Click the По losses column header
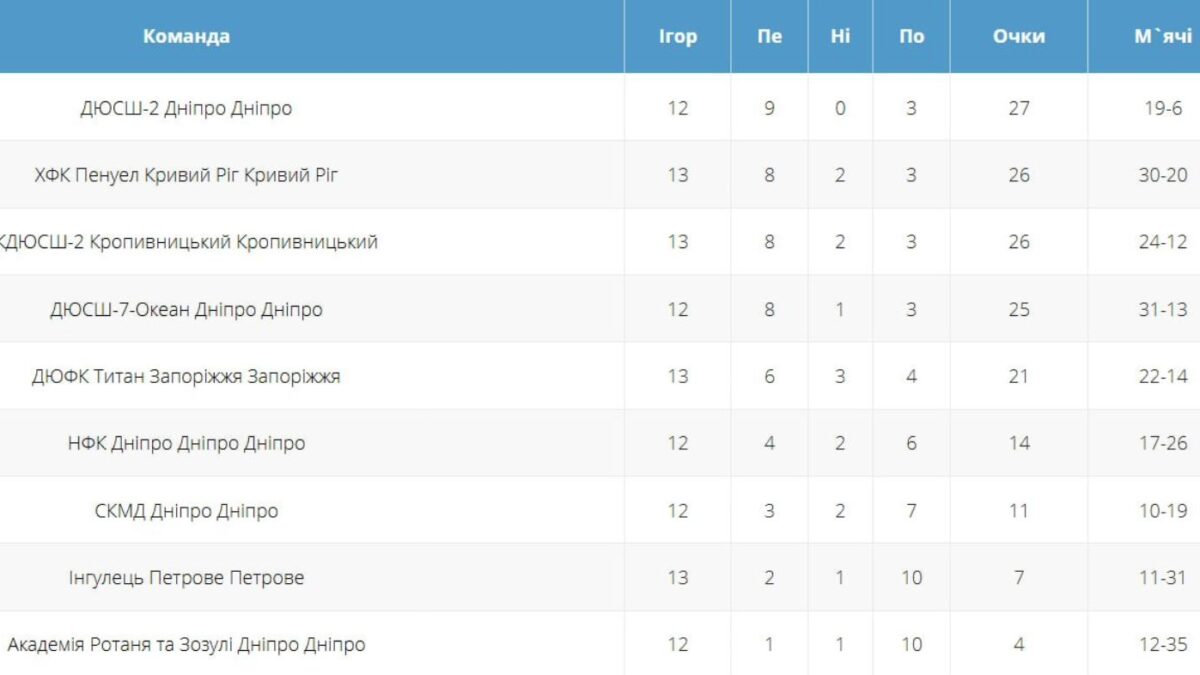The height and width of the screenshot is (675, 1200). [x=911, y=36]
